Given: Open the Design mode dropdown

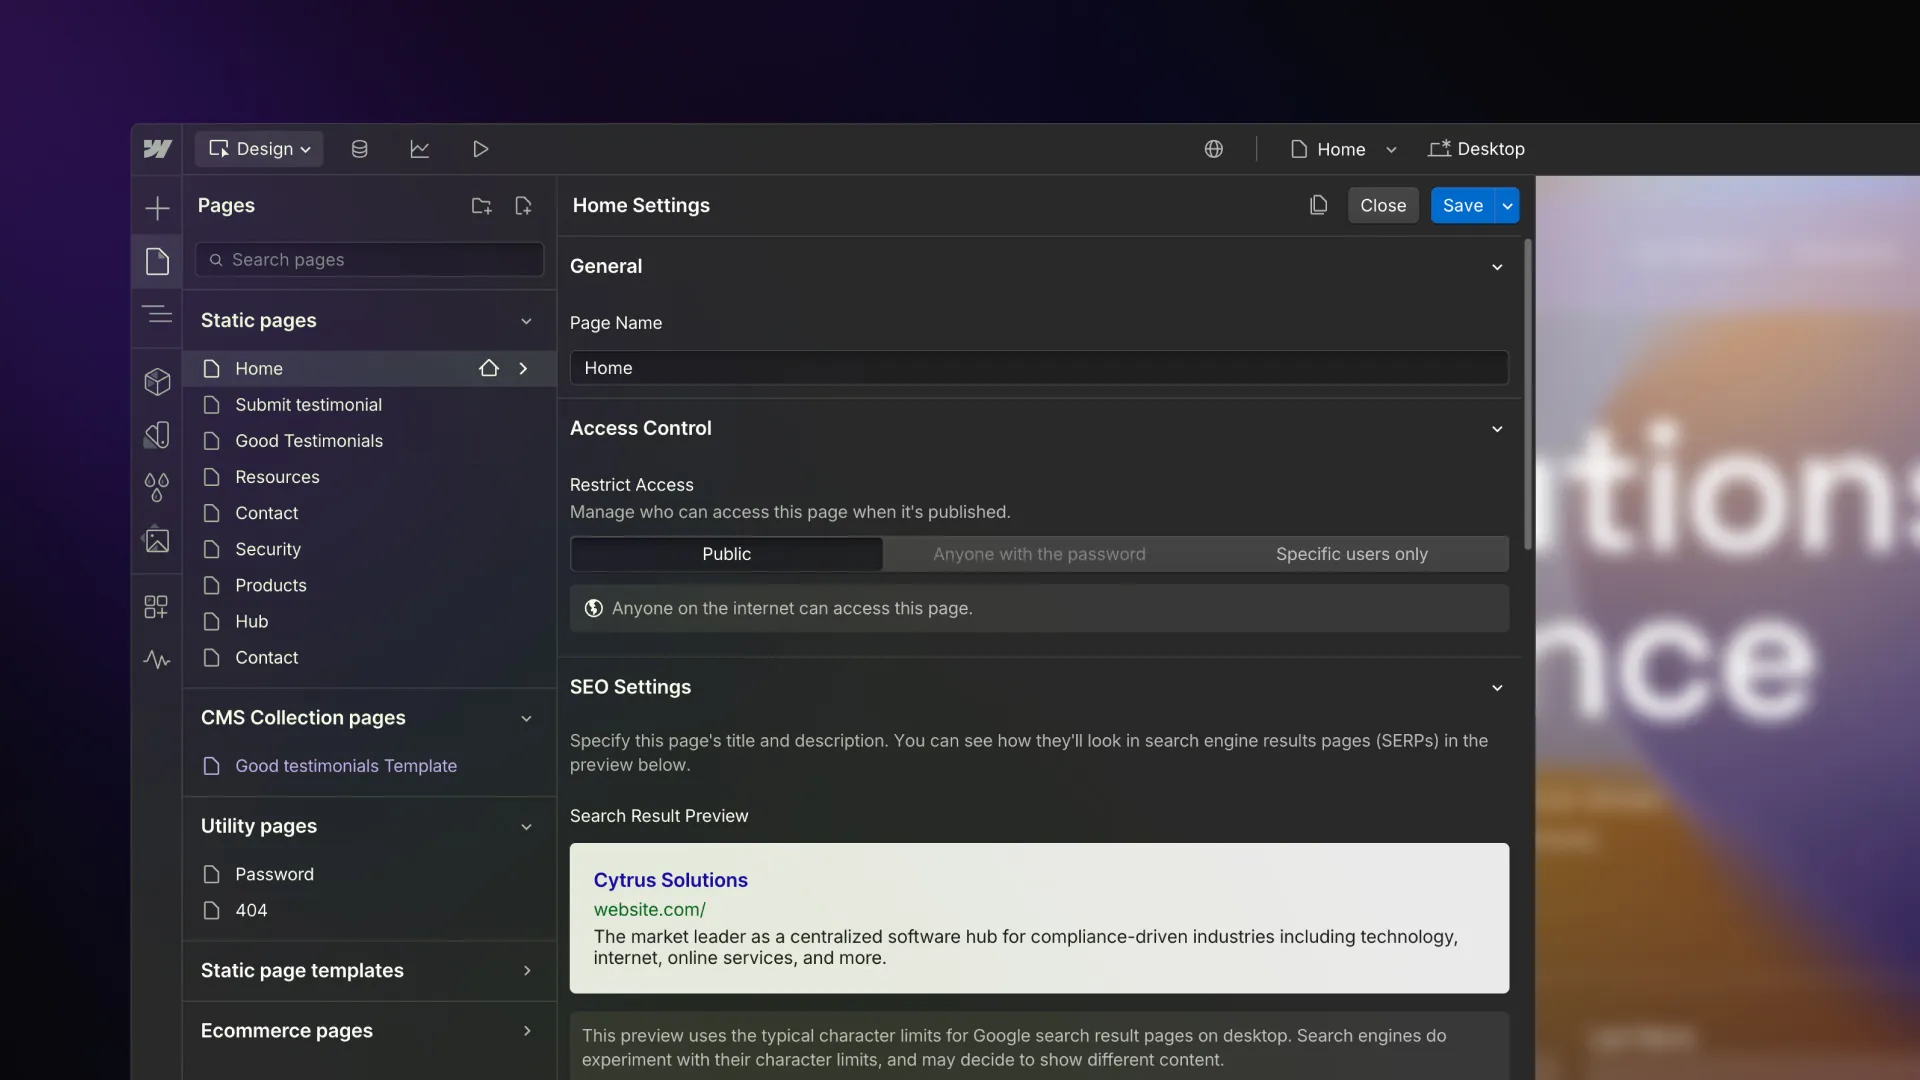Looking at the screenshot, I should 259,149.
